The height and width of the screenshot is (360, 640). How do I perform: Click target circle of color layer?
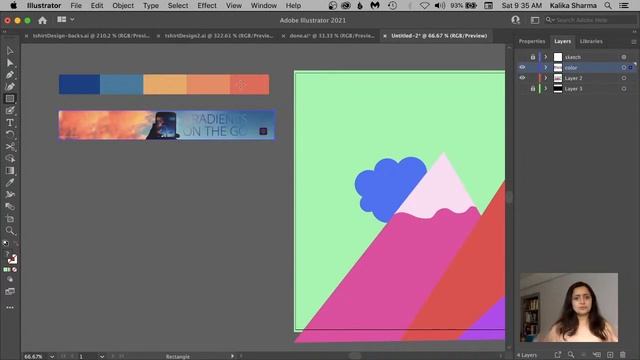click(x=624, y=67)
